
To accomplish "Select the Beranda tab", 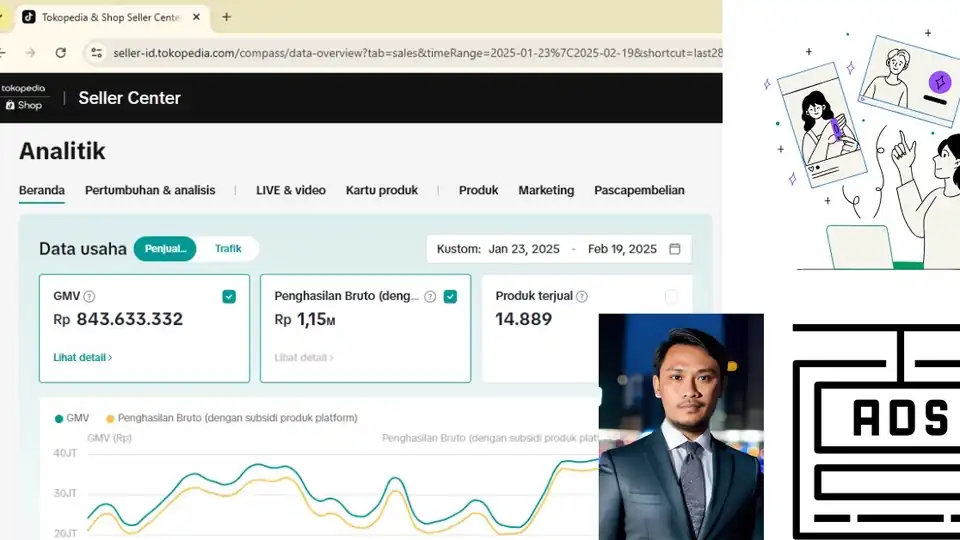I will [x=42, y=190].
